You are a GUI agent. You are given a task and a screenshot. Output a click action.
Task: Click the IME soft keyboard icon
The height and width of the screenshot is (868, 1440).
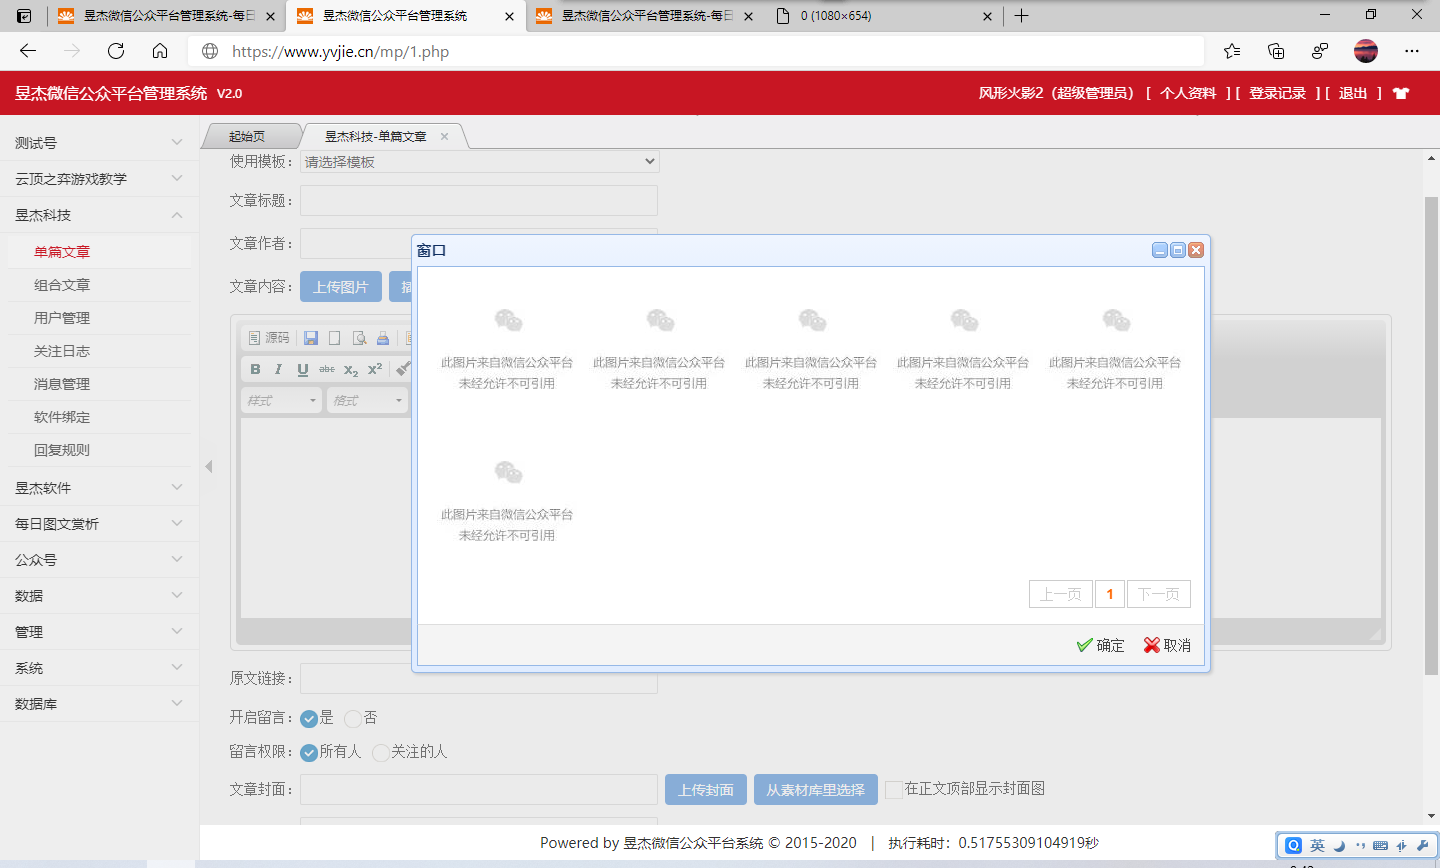1381,845
